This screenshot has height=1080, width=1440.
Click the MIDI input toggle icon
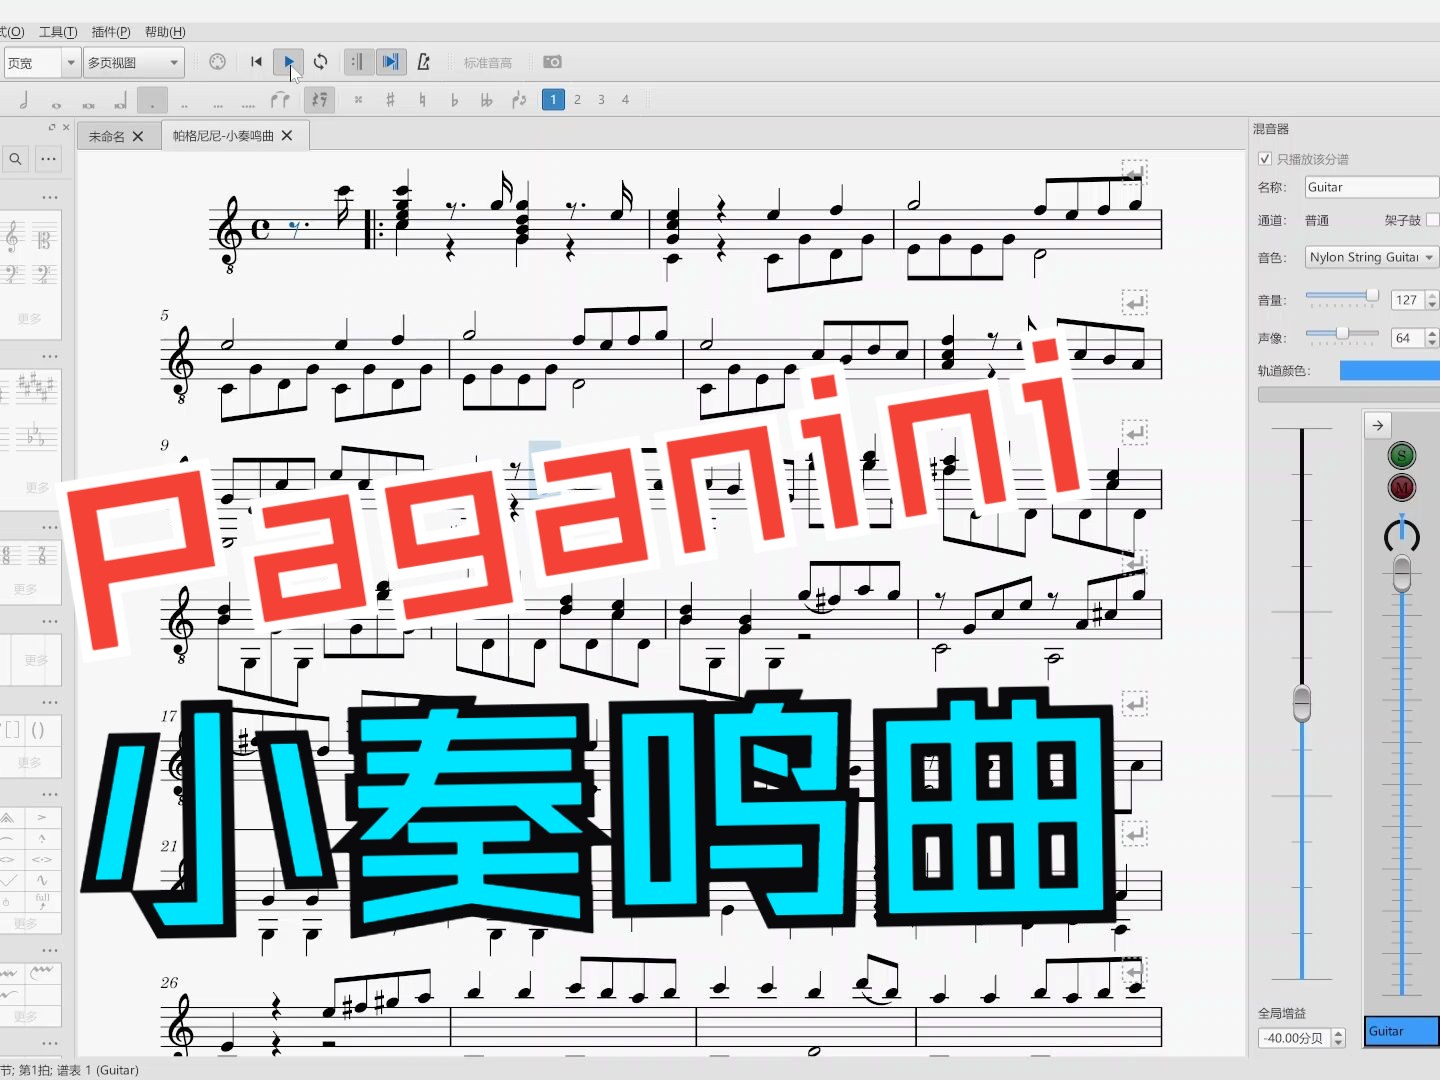point(217,62)
